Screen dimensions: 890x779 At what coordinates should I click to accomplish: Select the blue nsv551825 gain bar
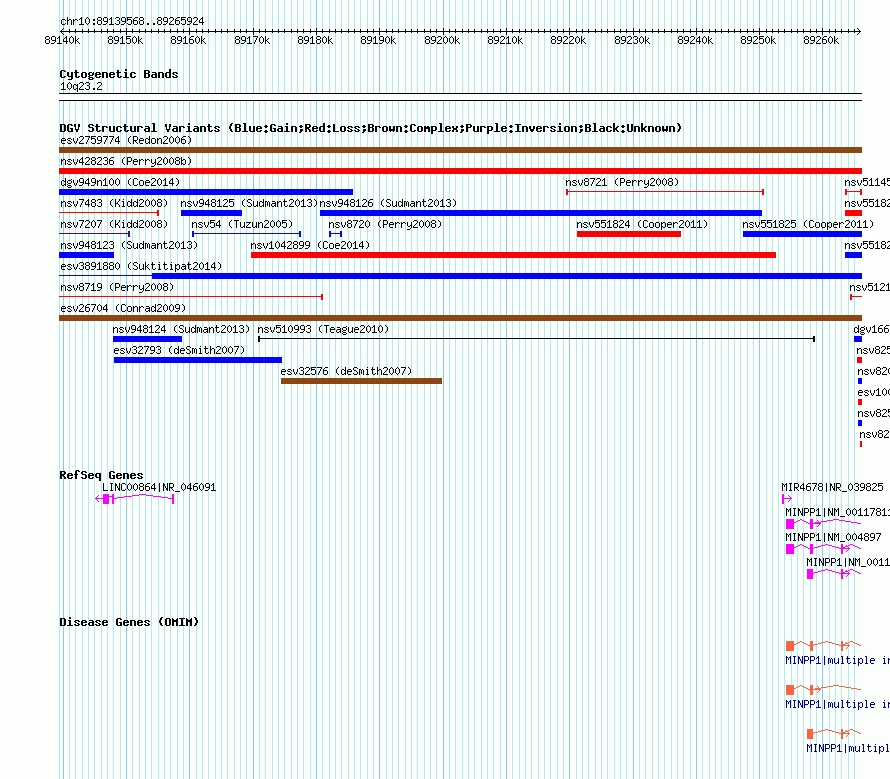tap(803, 234)
